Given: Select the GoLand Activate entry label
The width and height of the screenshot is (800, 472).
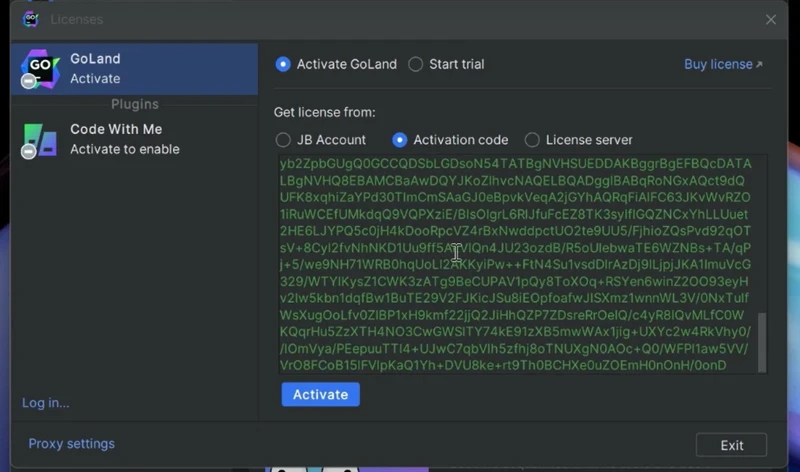Looking at the screenshot, I should point(95,68).
